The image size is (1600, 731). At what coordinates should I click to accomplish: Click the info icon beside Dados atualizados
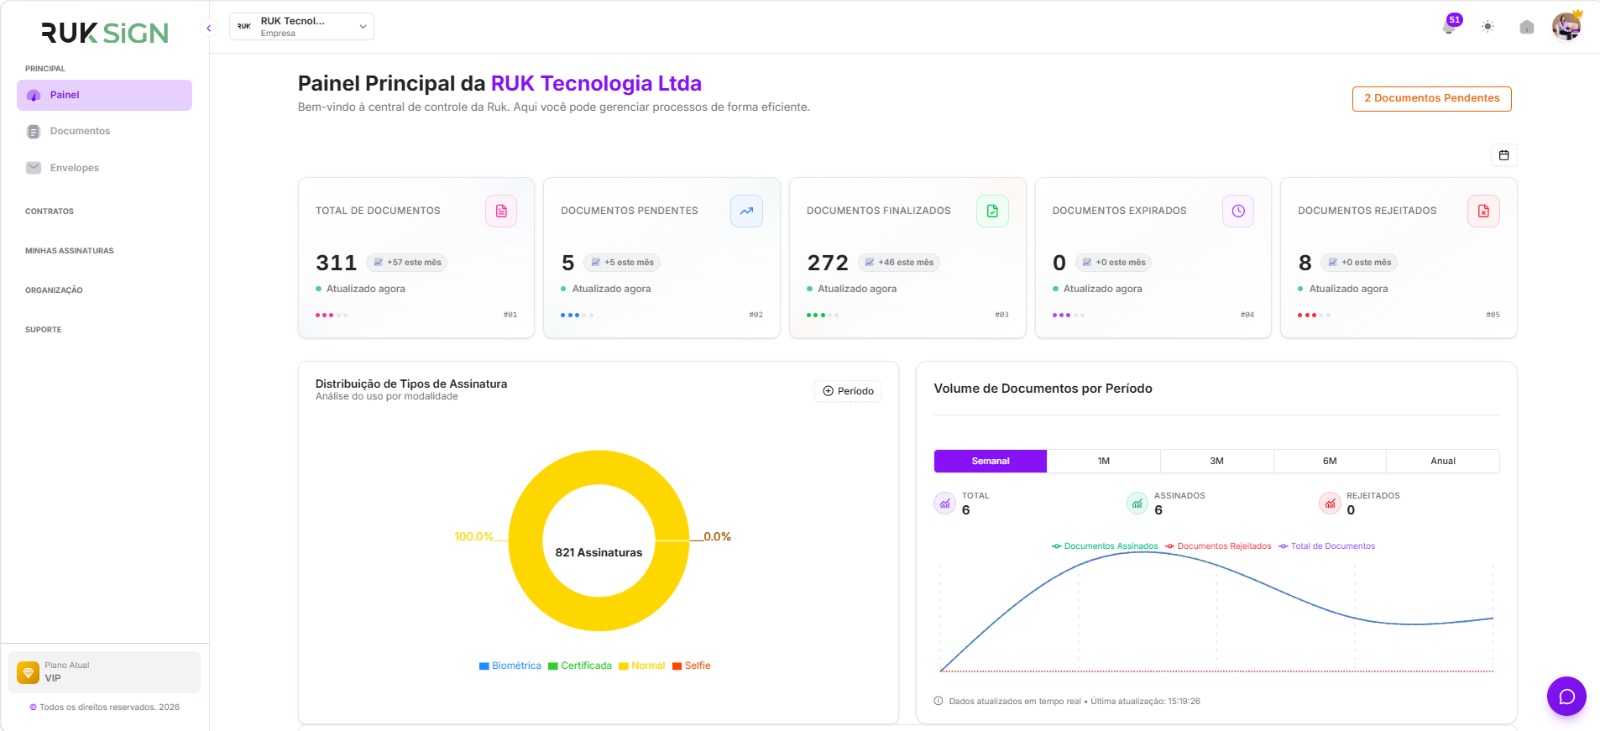pos(938,701)
